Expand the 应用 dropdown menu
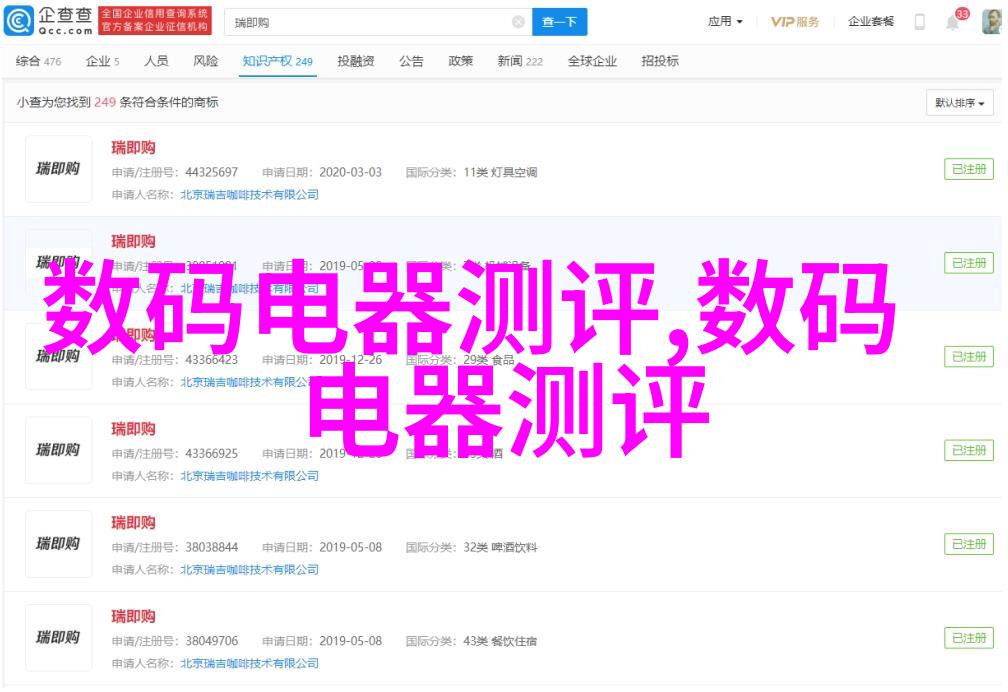 (725, 22)
